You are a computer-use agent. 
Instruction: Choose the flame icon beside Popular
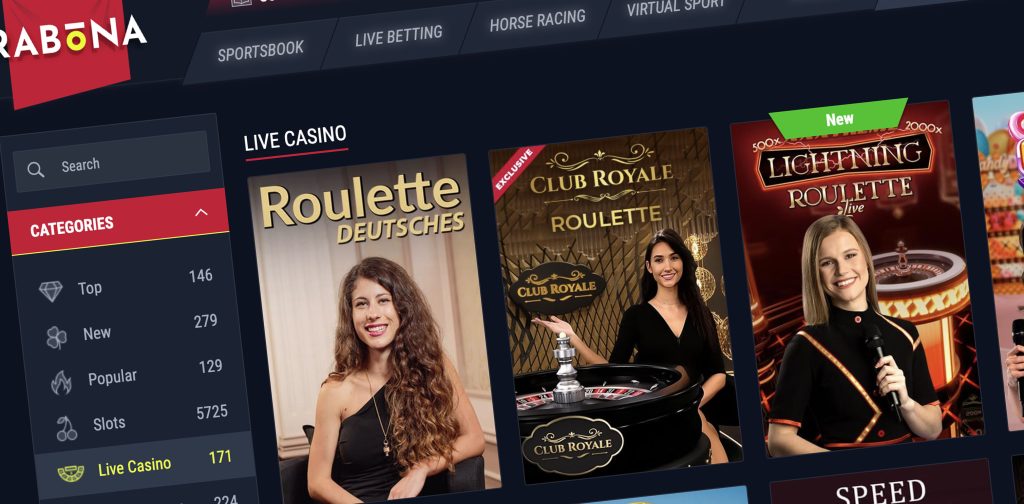pyautogui.click(x=61, y=382)
